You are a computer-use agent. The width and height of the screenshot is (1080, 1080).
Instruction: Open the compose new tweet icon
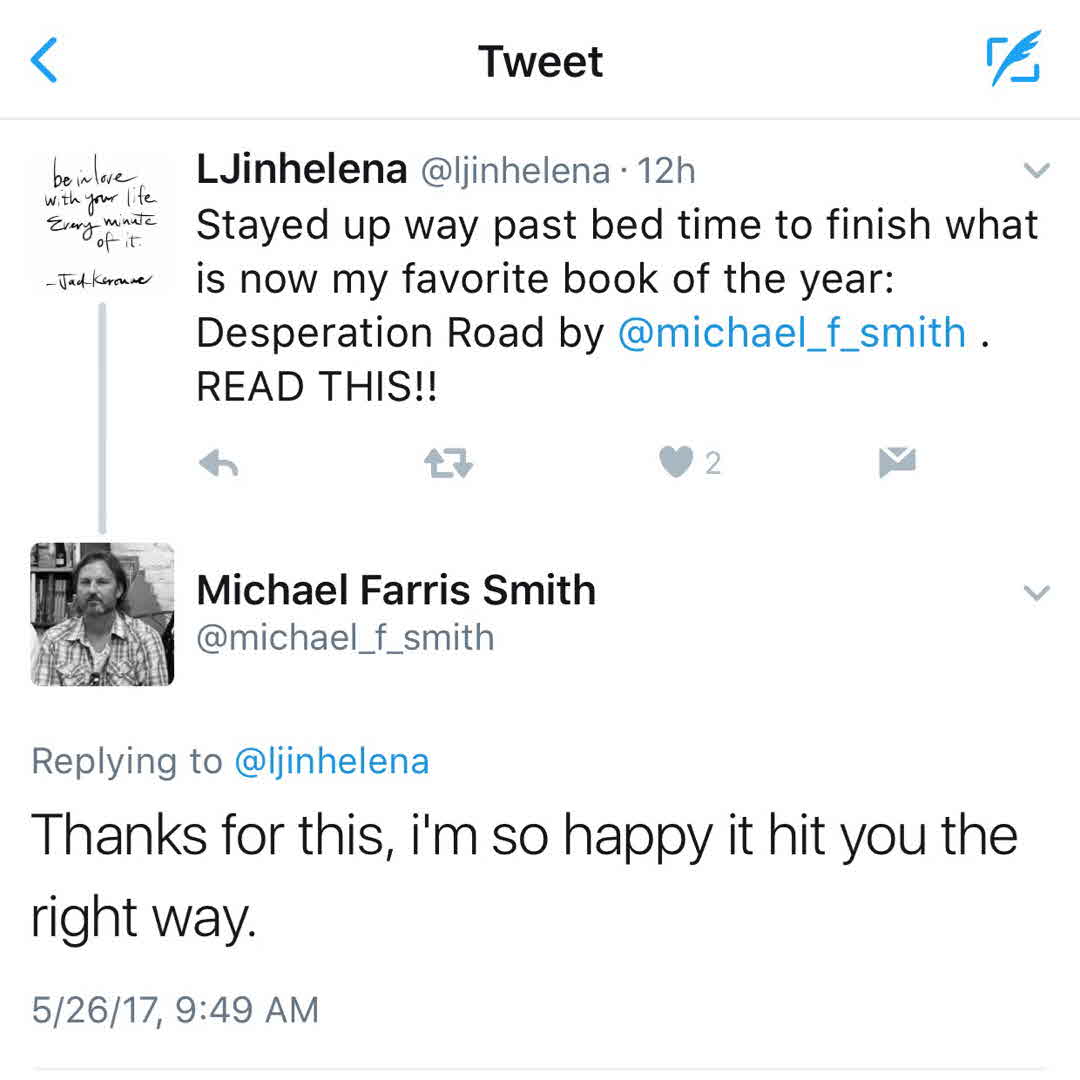tap(1013, 59)
